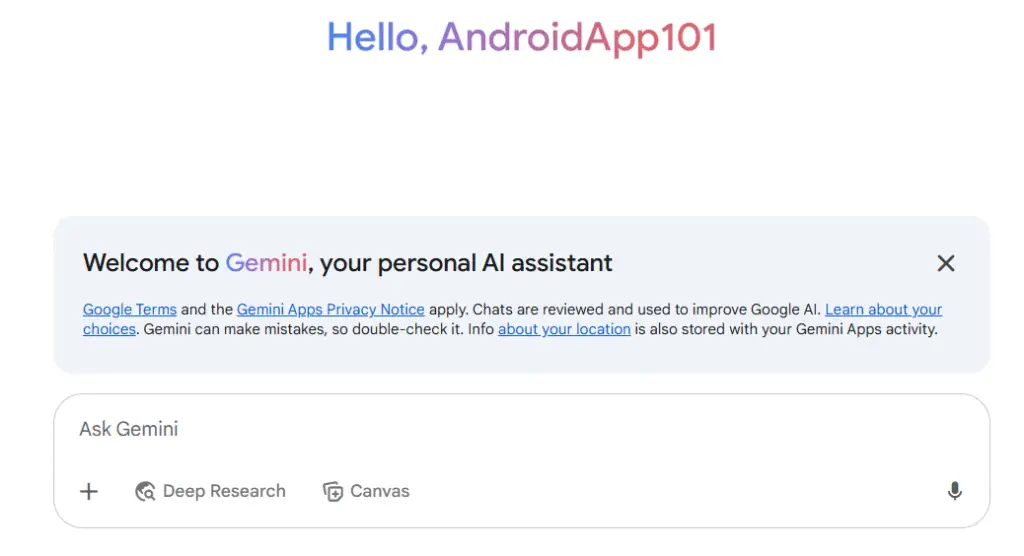
Task: Click 'your personal AI assistant' heading text
Action: 466,263
